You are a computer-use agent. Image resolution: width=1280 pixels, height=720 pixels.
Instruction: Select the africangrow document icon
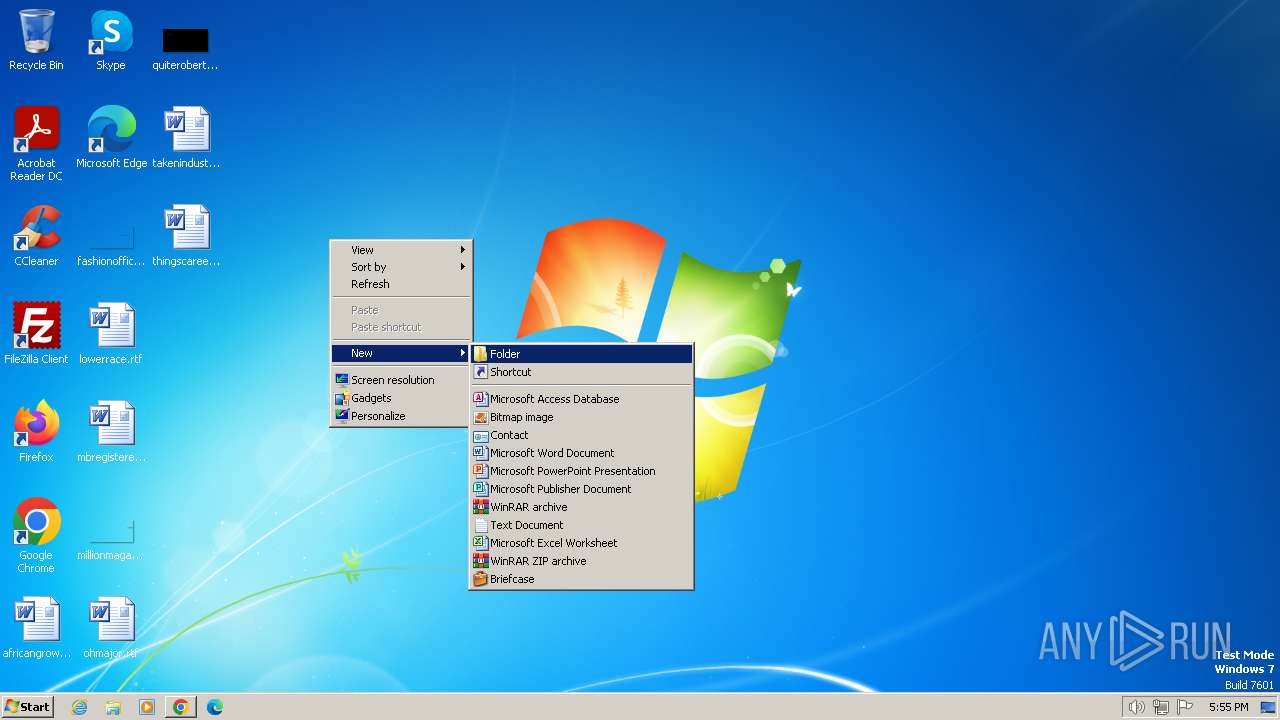[x=36, y=628]
